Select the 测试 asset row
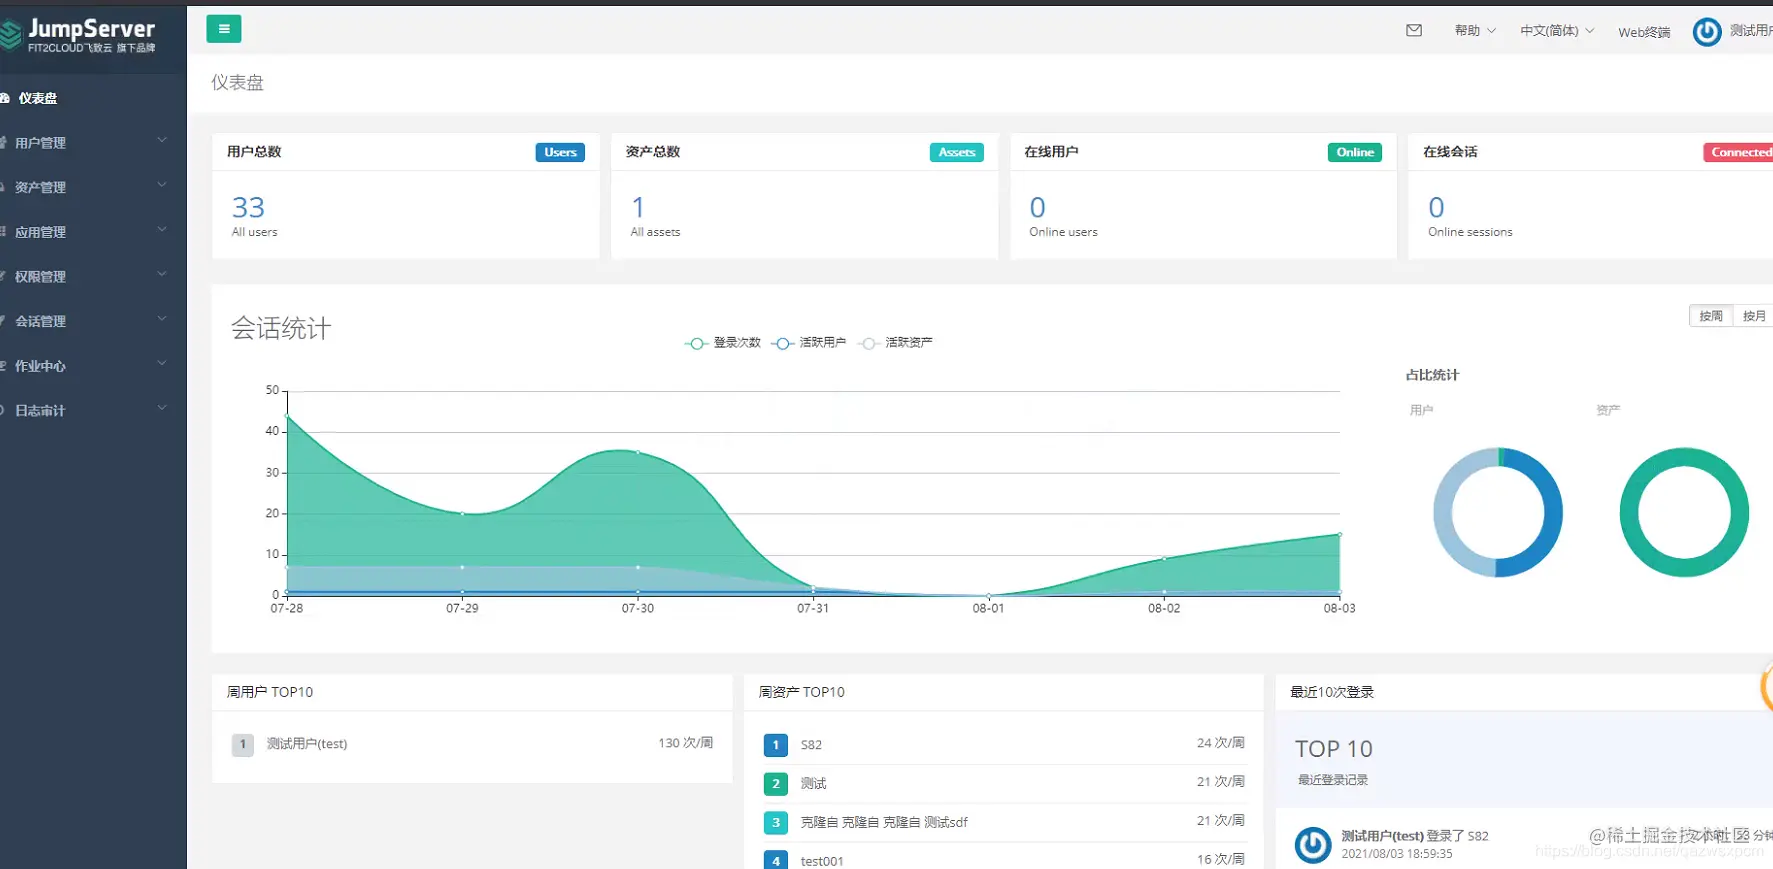 [1004, 783]
